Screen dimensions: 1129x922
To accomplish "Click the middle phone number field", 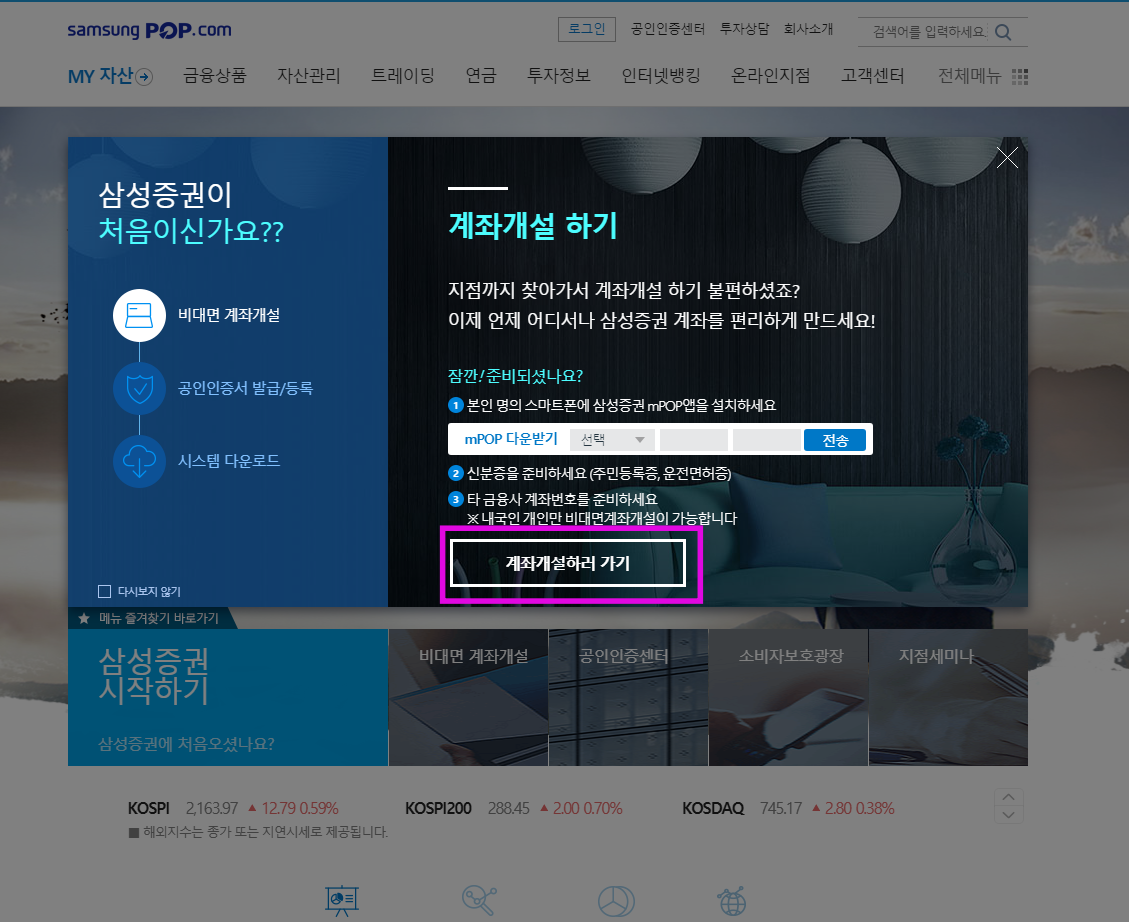I will 694,440.
